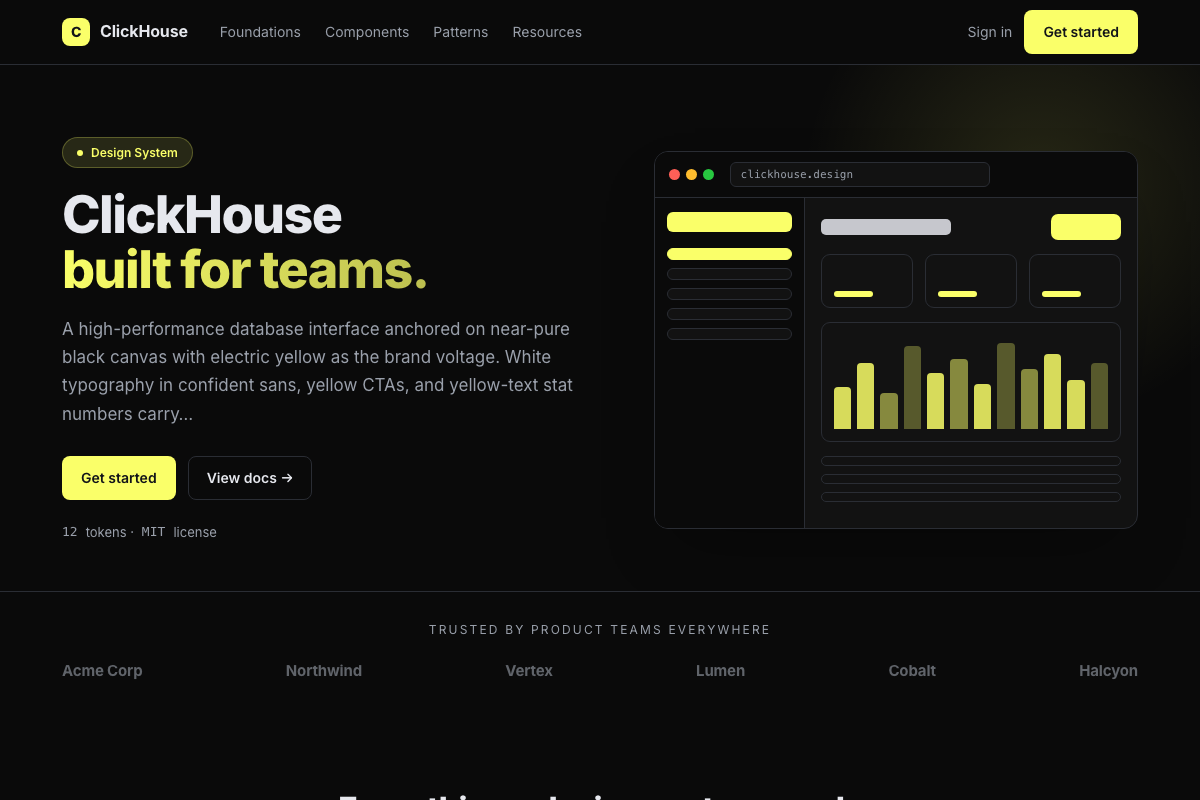Open the Resources nav item
The width and height of the screenshot is (1200, 800).
click(x=547, y=32)
